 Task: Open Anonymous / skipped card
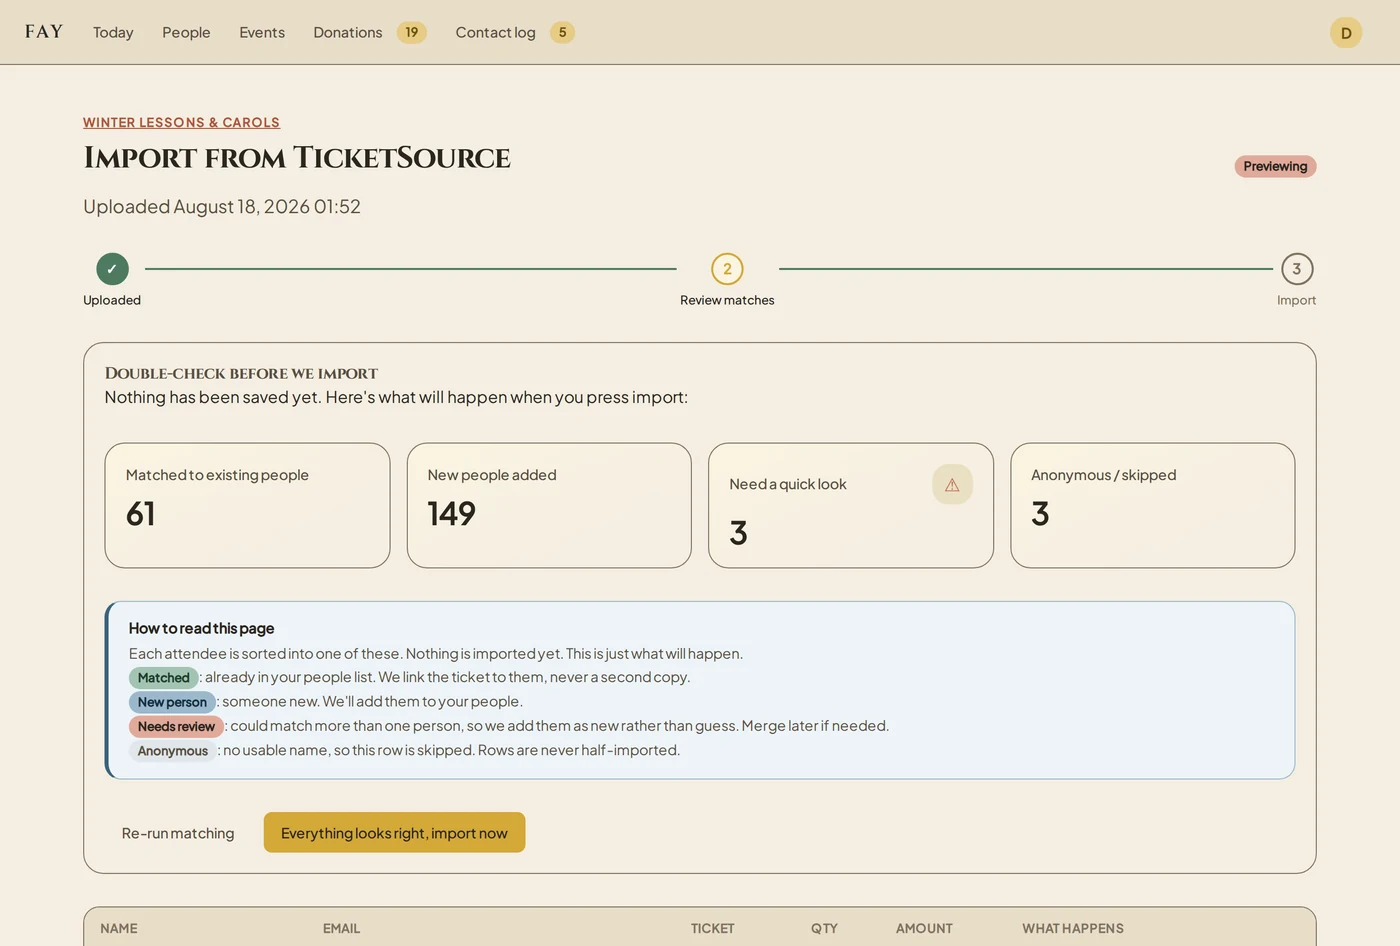[x=1152, y=505]
